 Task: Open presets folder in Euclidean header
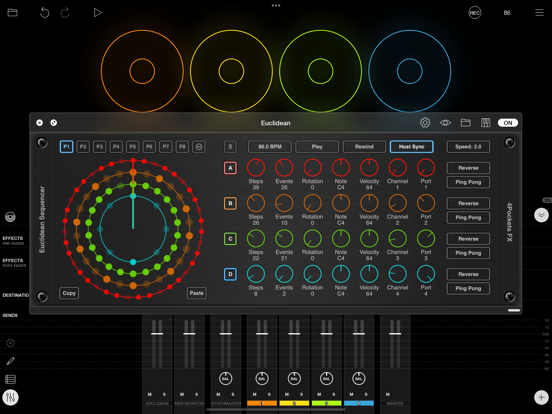pyautogui.click(x=465, y=123)
